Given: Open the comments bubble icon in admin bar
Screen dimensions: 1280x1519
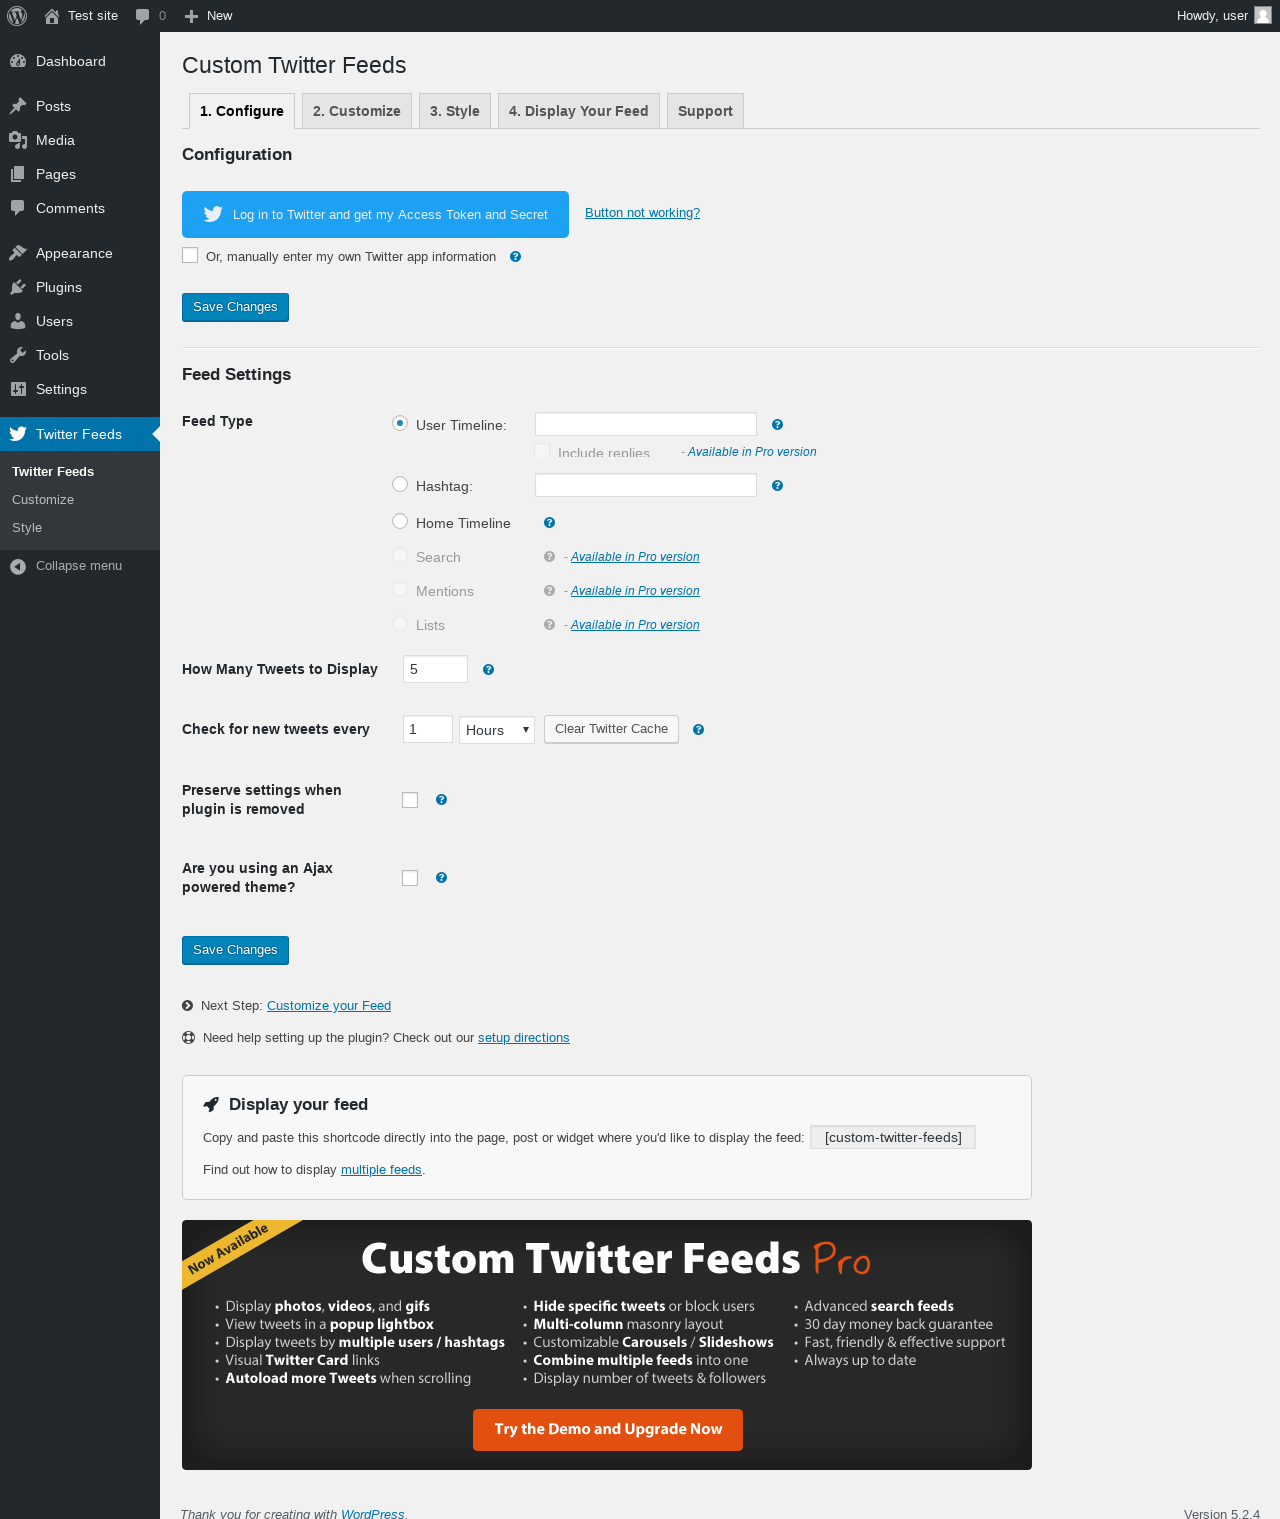Looking at the screenshot, I should click(x=143, y=16).
